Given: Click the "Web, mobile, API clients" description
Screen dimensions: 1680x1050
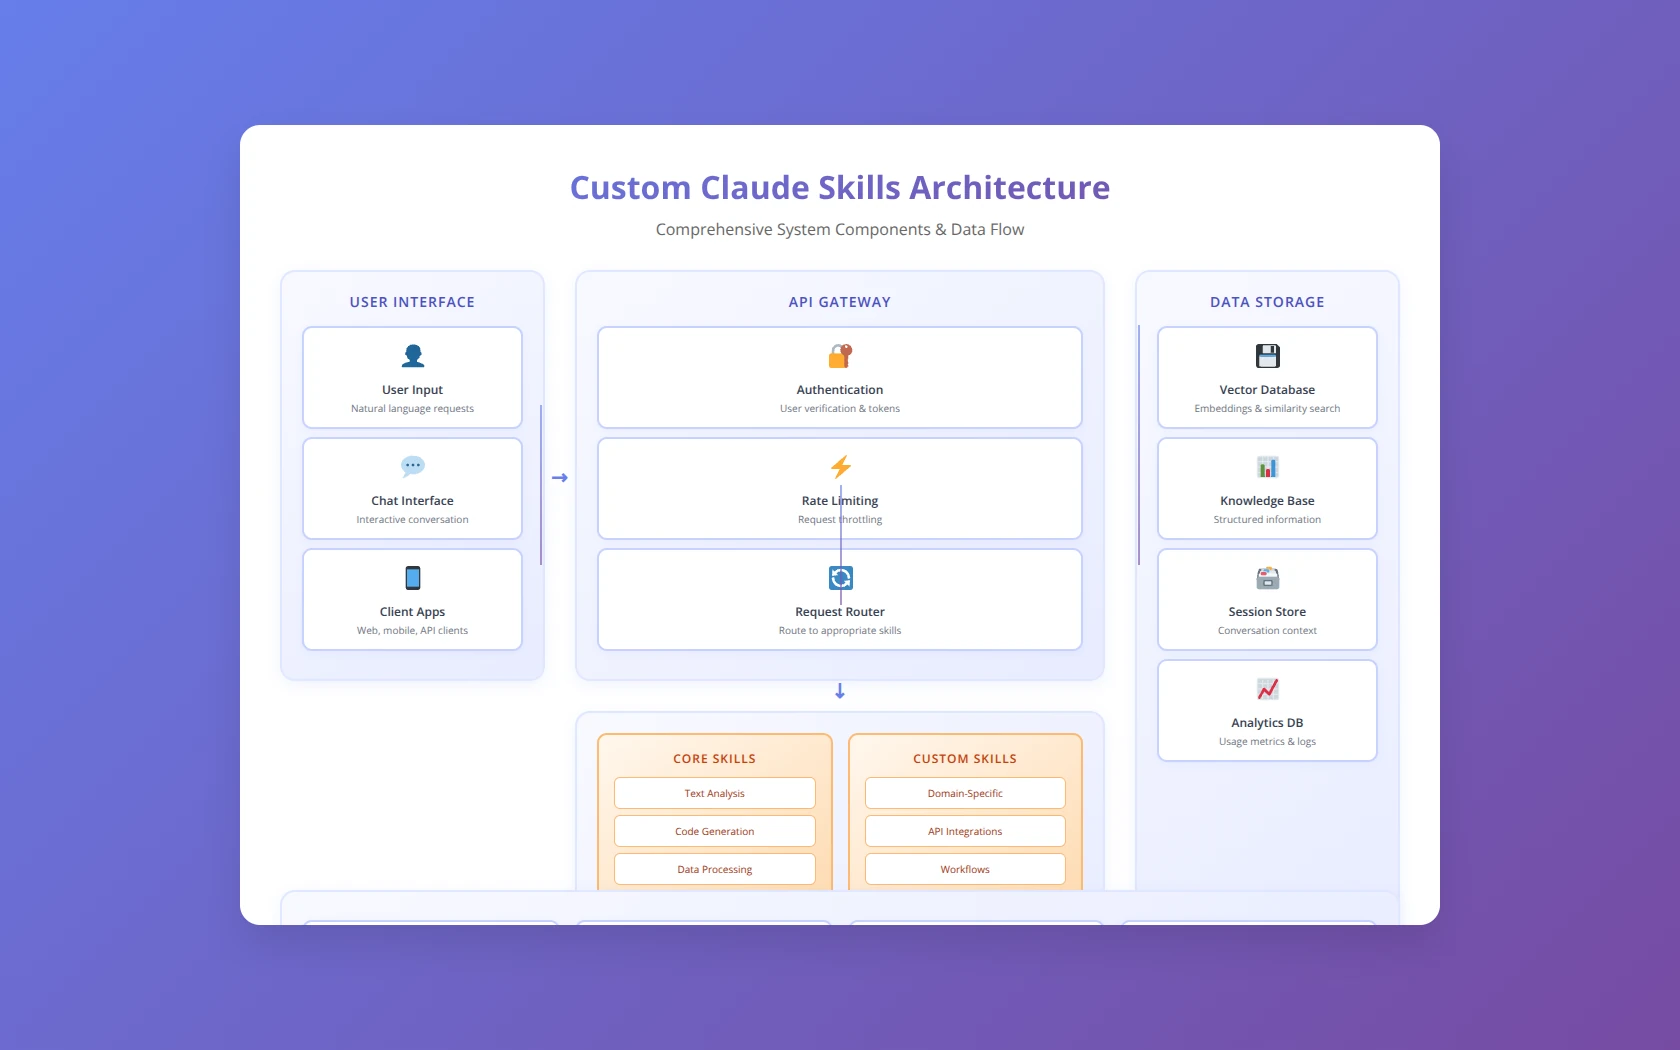Looking at the screenshot, I should tap(412, 631).
